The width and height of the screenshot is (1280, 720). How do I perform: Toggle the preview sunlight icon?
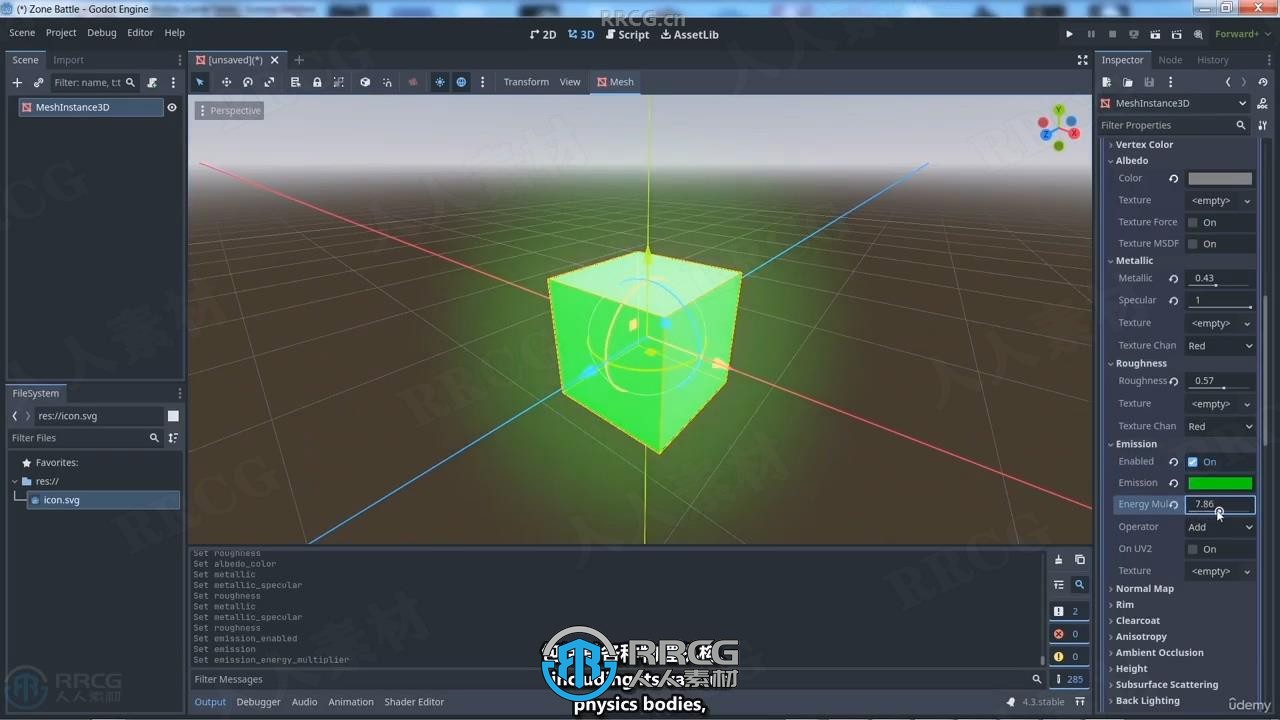click(x=440, y=82)
